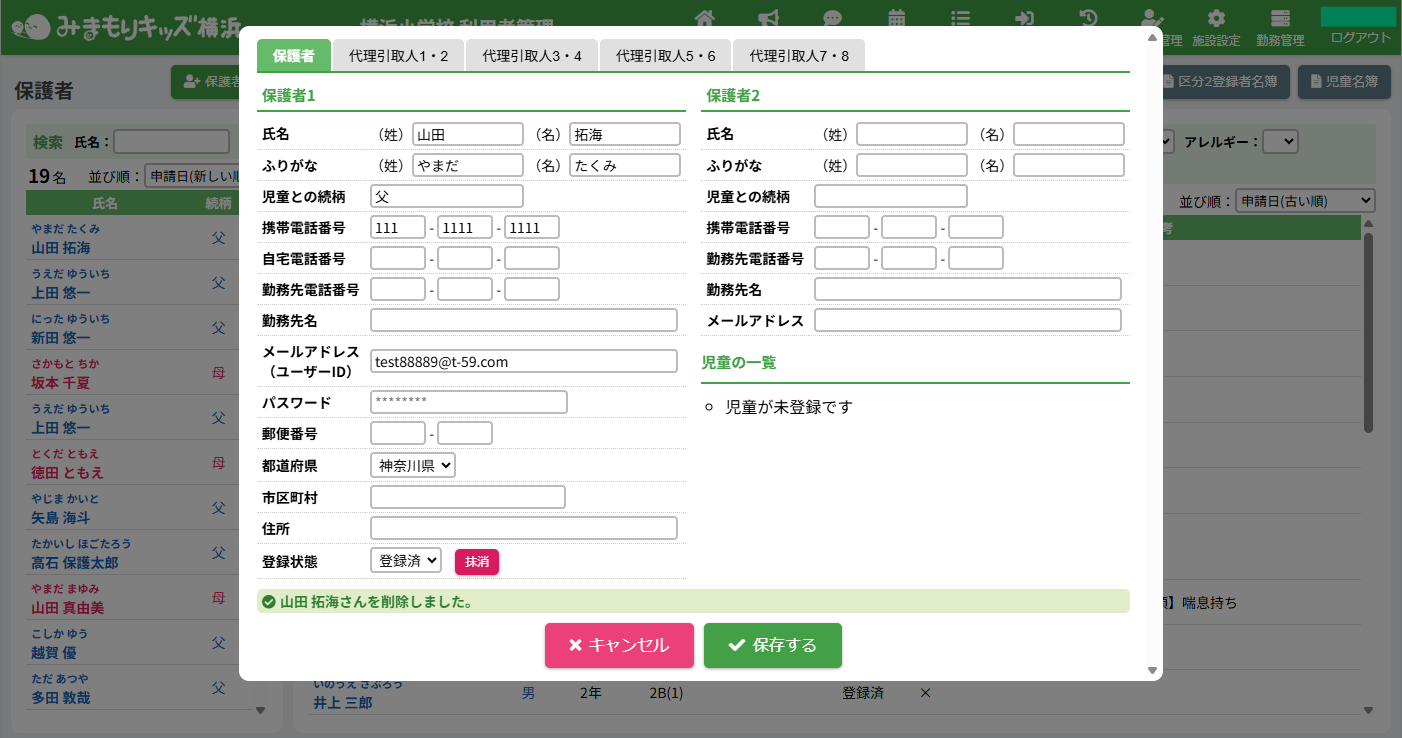
Task: Open the 登録状態 dropdown
Action: (406, 561)
